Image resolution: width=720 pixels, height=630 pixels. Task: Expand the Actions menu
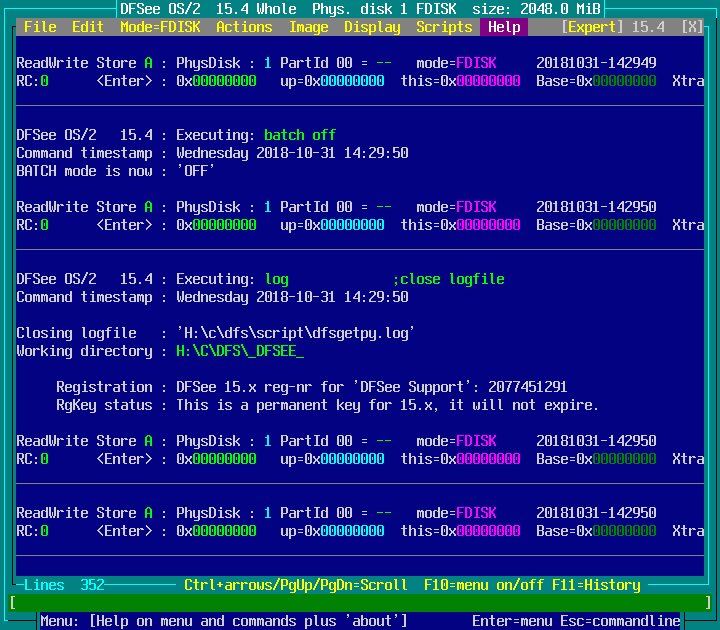pyautogui.click(x=244, y=27)
